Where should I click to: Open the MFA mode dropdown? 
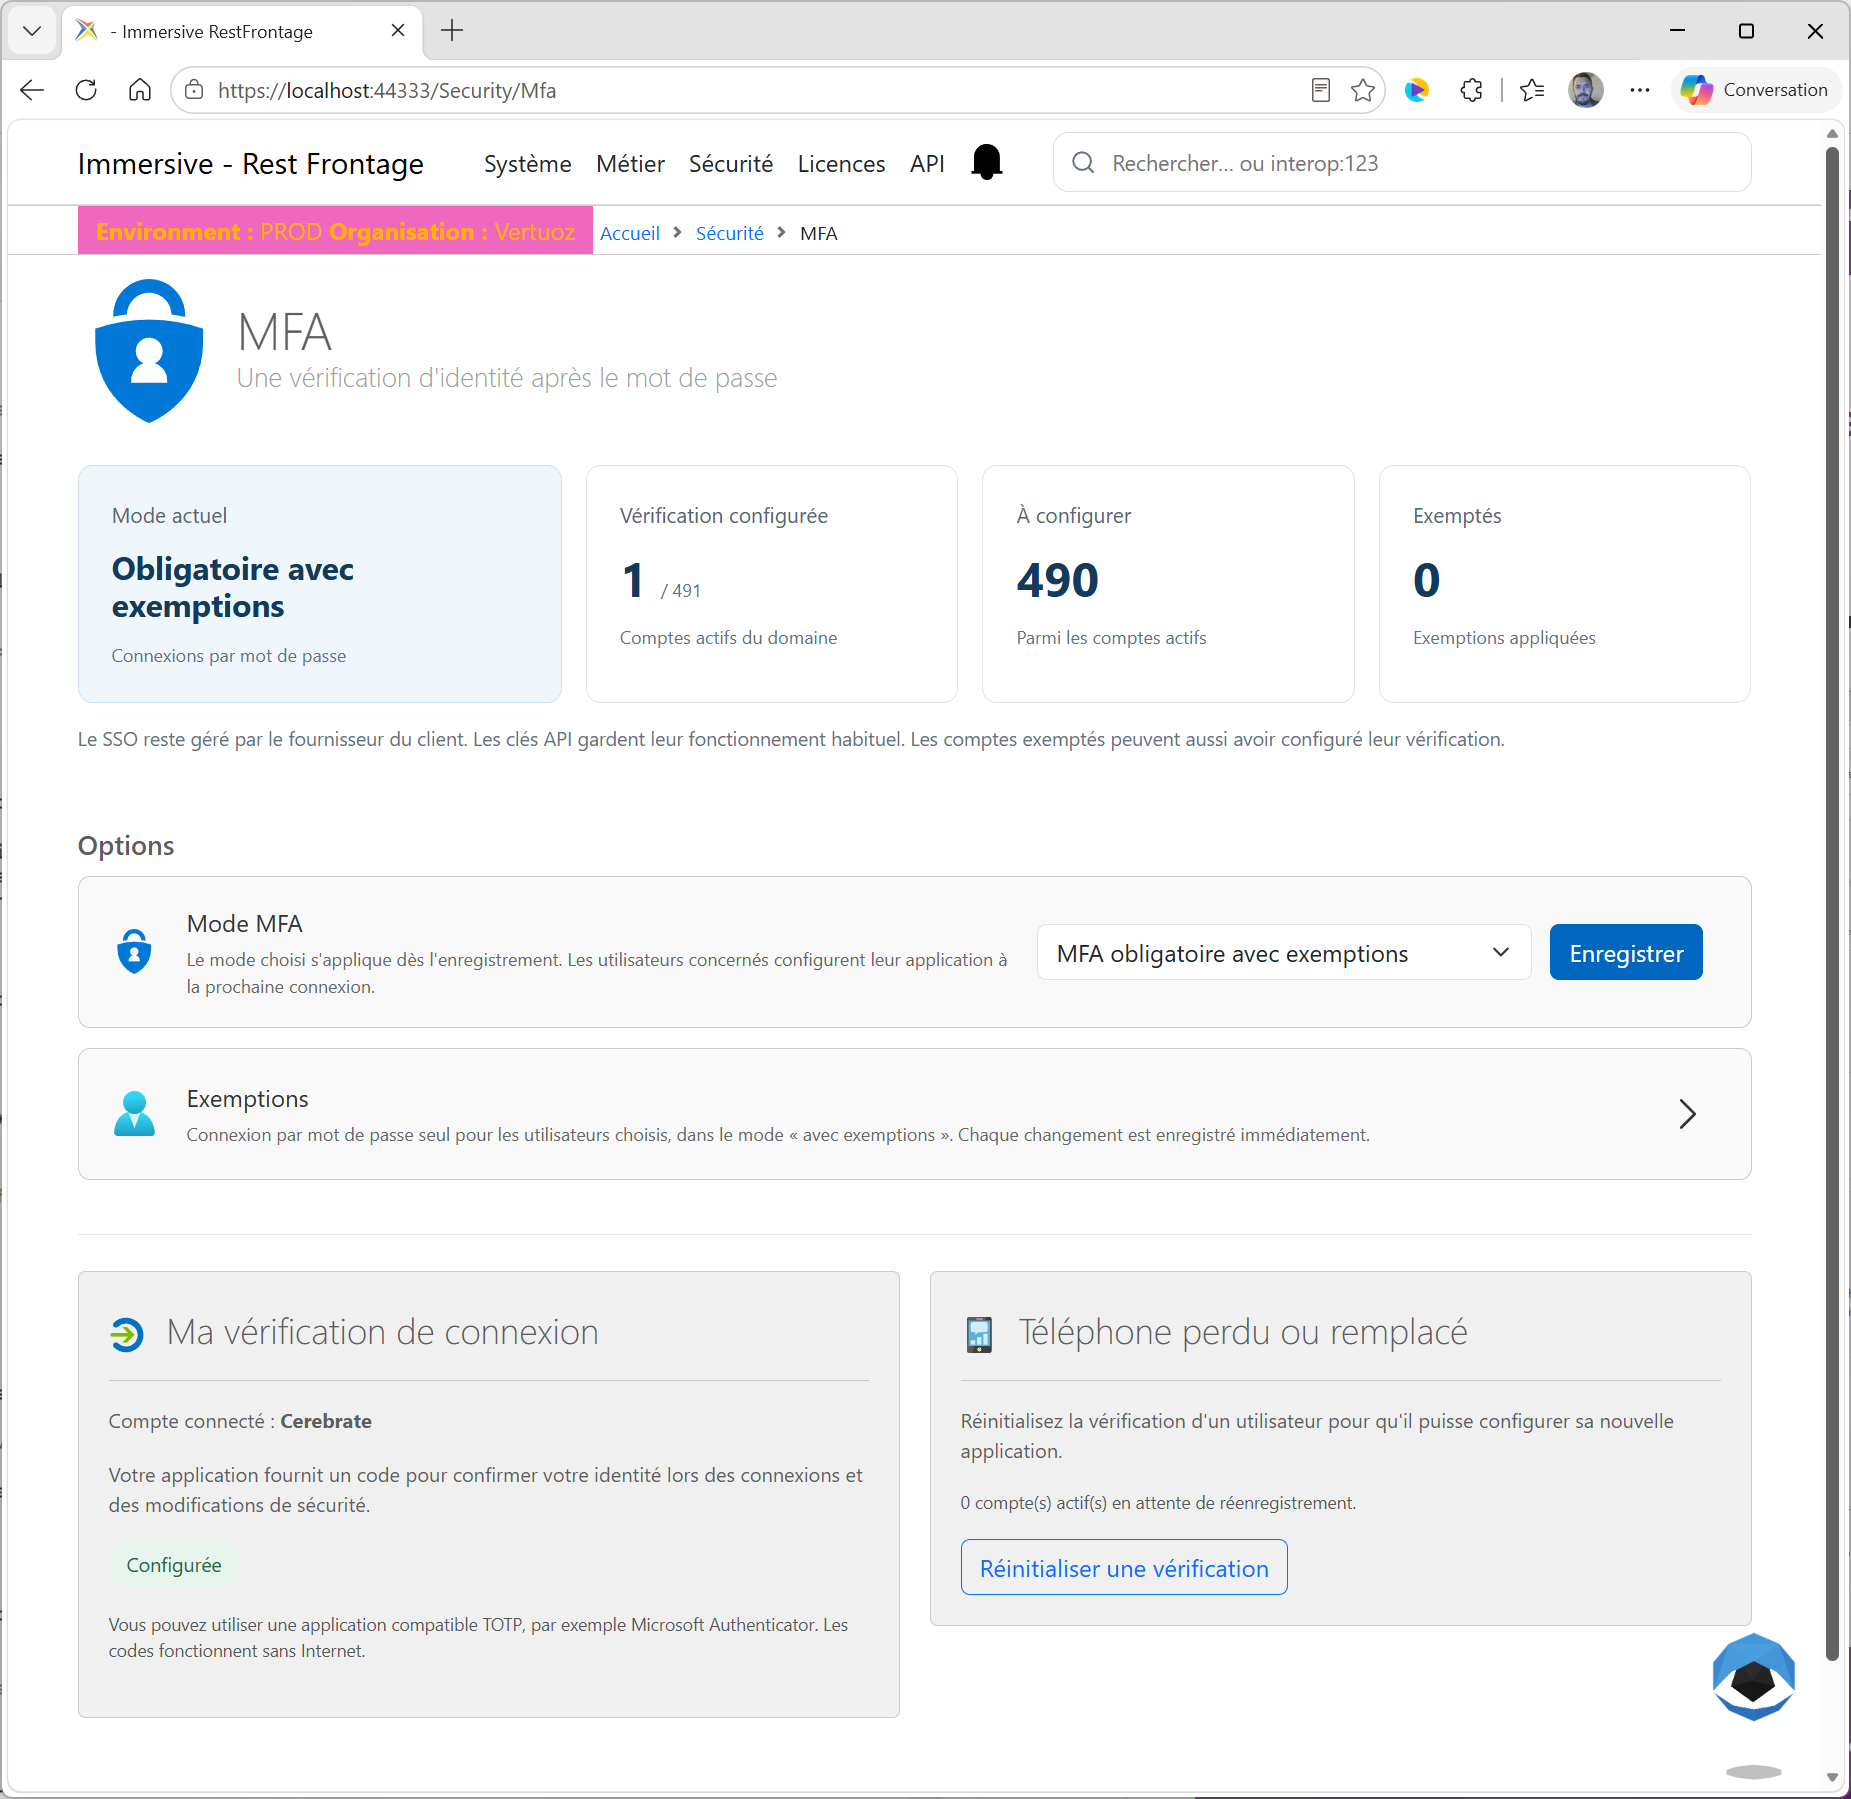[x=1284, y=953]
